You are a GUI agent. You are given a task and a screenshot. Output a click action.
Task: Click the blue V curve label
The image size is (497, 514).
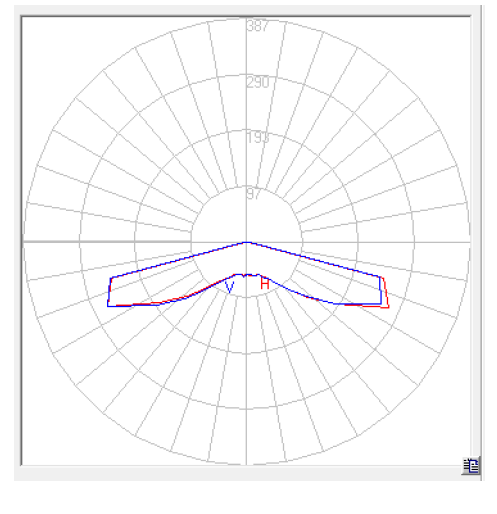pos(229,287)
